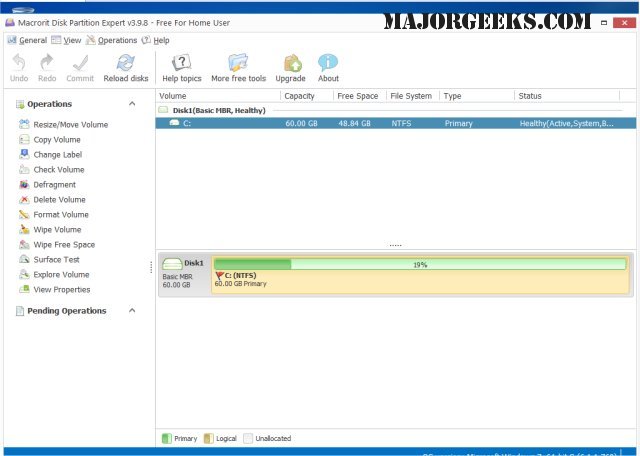Select the Surface Test operation
The width and height of the screenshot is (640, 456).
tap(56, 259)
